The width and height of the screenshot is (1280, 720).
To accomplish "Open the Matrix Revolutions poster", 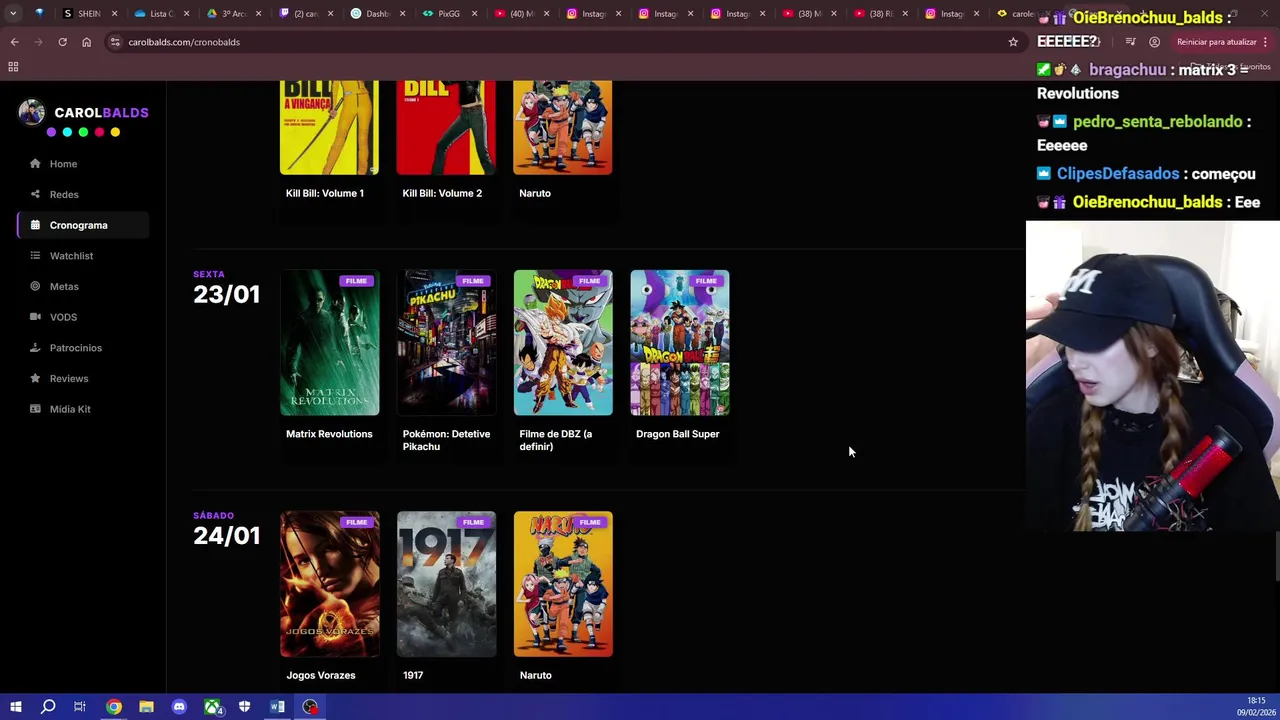I will pyautogui.click(x=329, y=342).
